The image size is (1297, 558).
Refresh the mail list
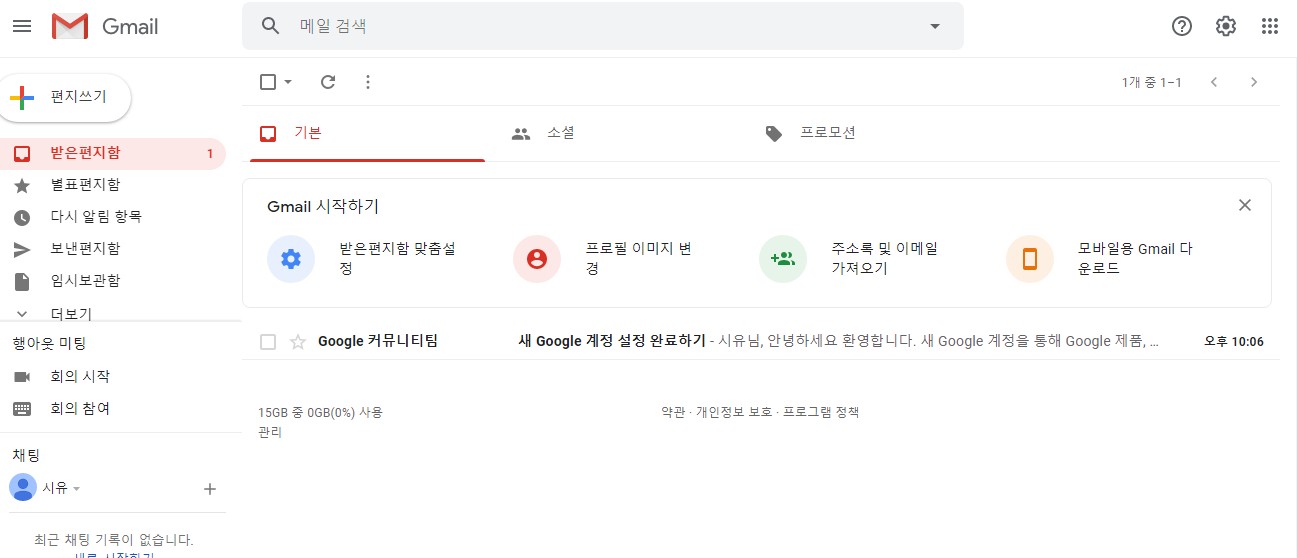point(328,82)
